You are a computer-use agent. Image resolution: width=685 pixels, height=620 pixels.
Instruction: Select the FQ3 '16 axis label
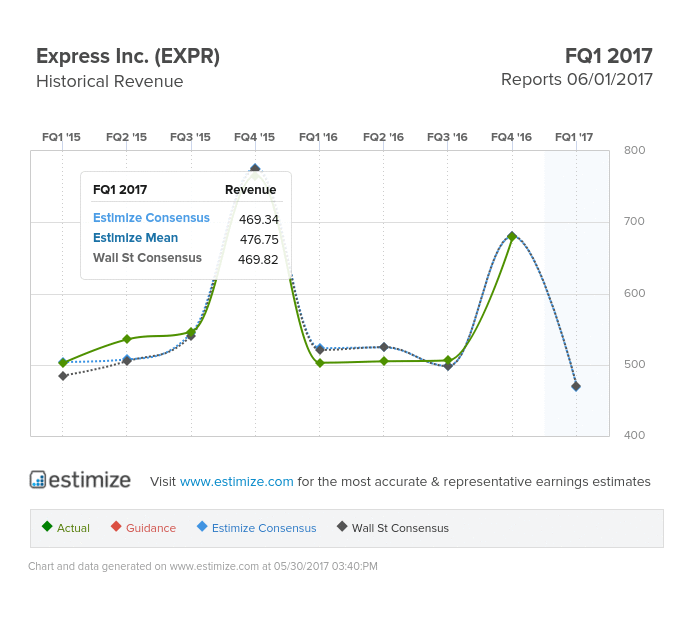pos(447,137)
